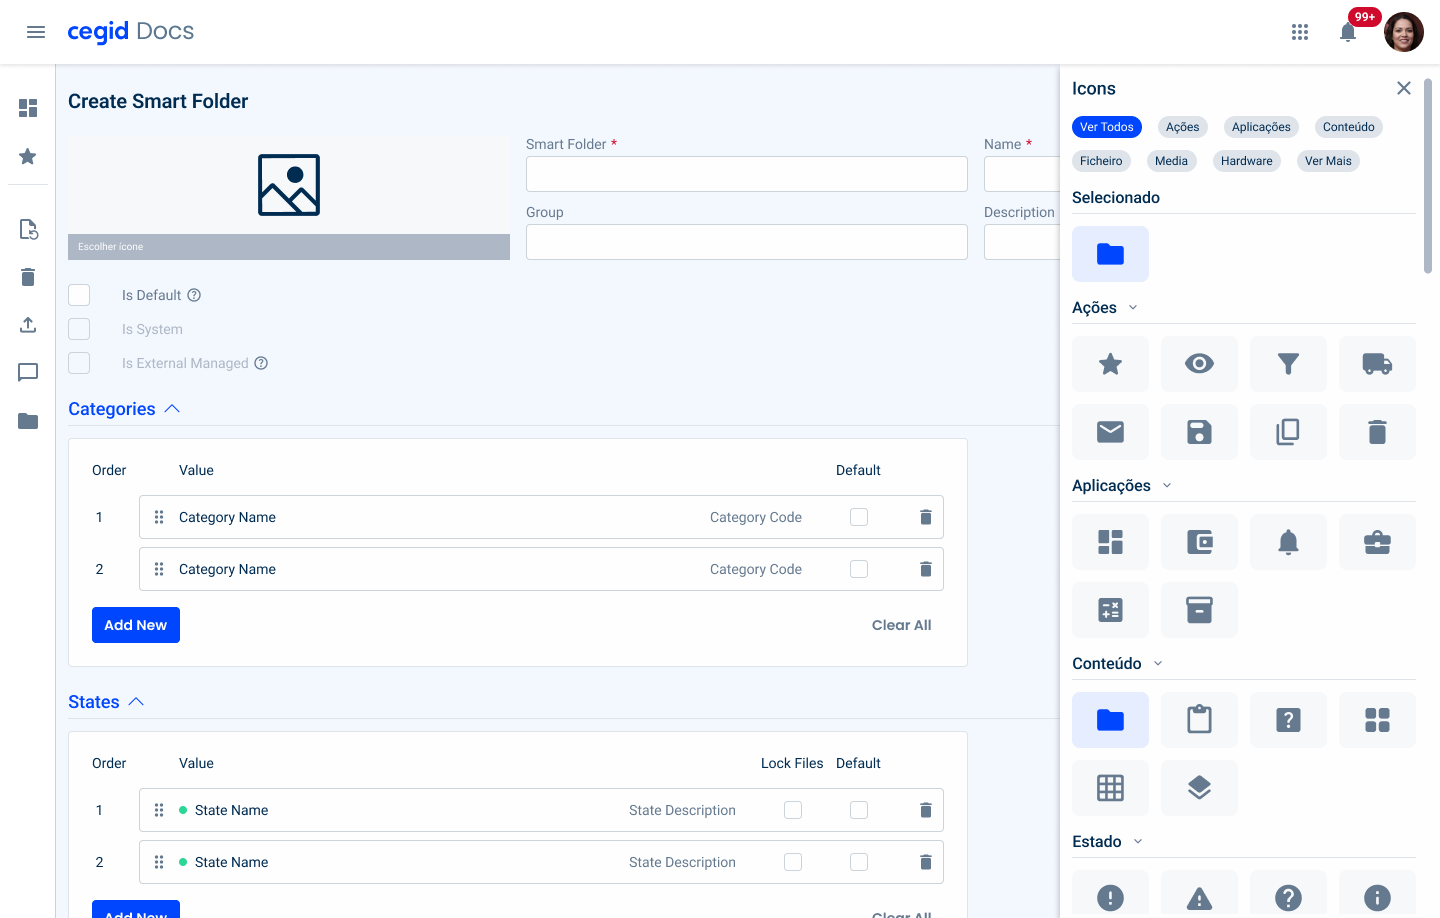
Task: Select the table grid icon in Conteúdo
Action: point(1110,788)
